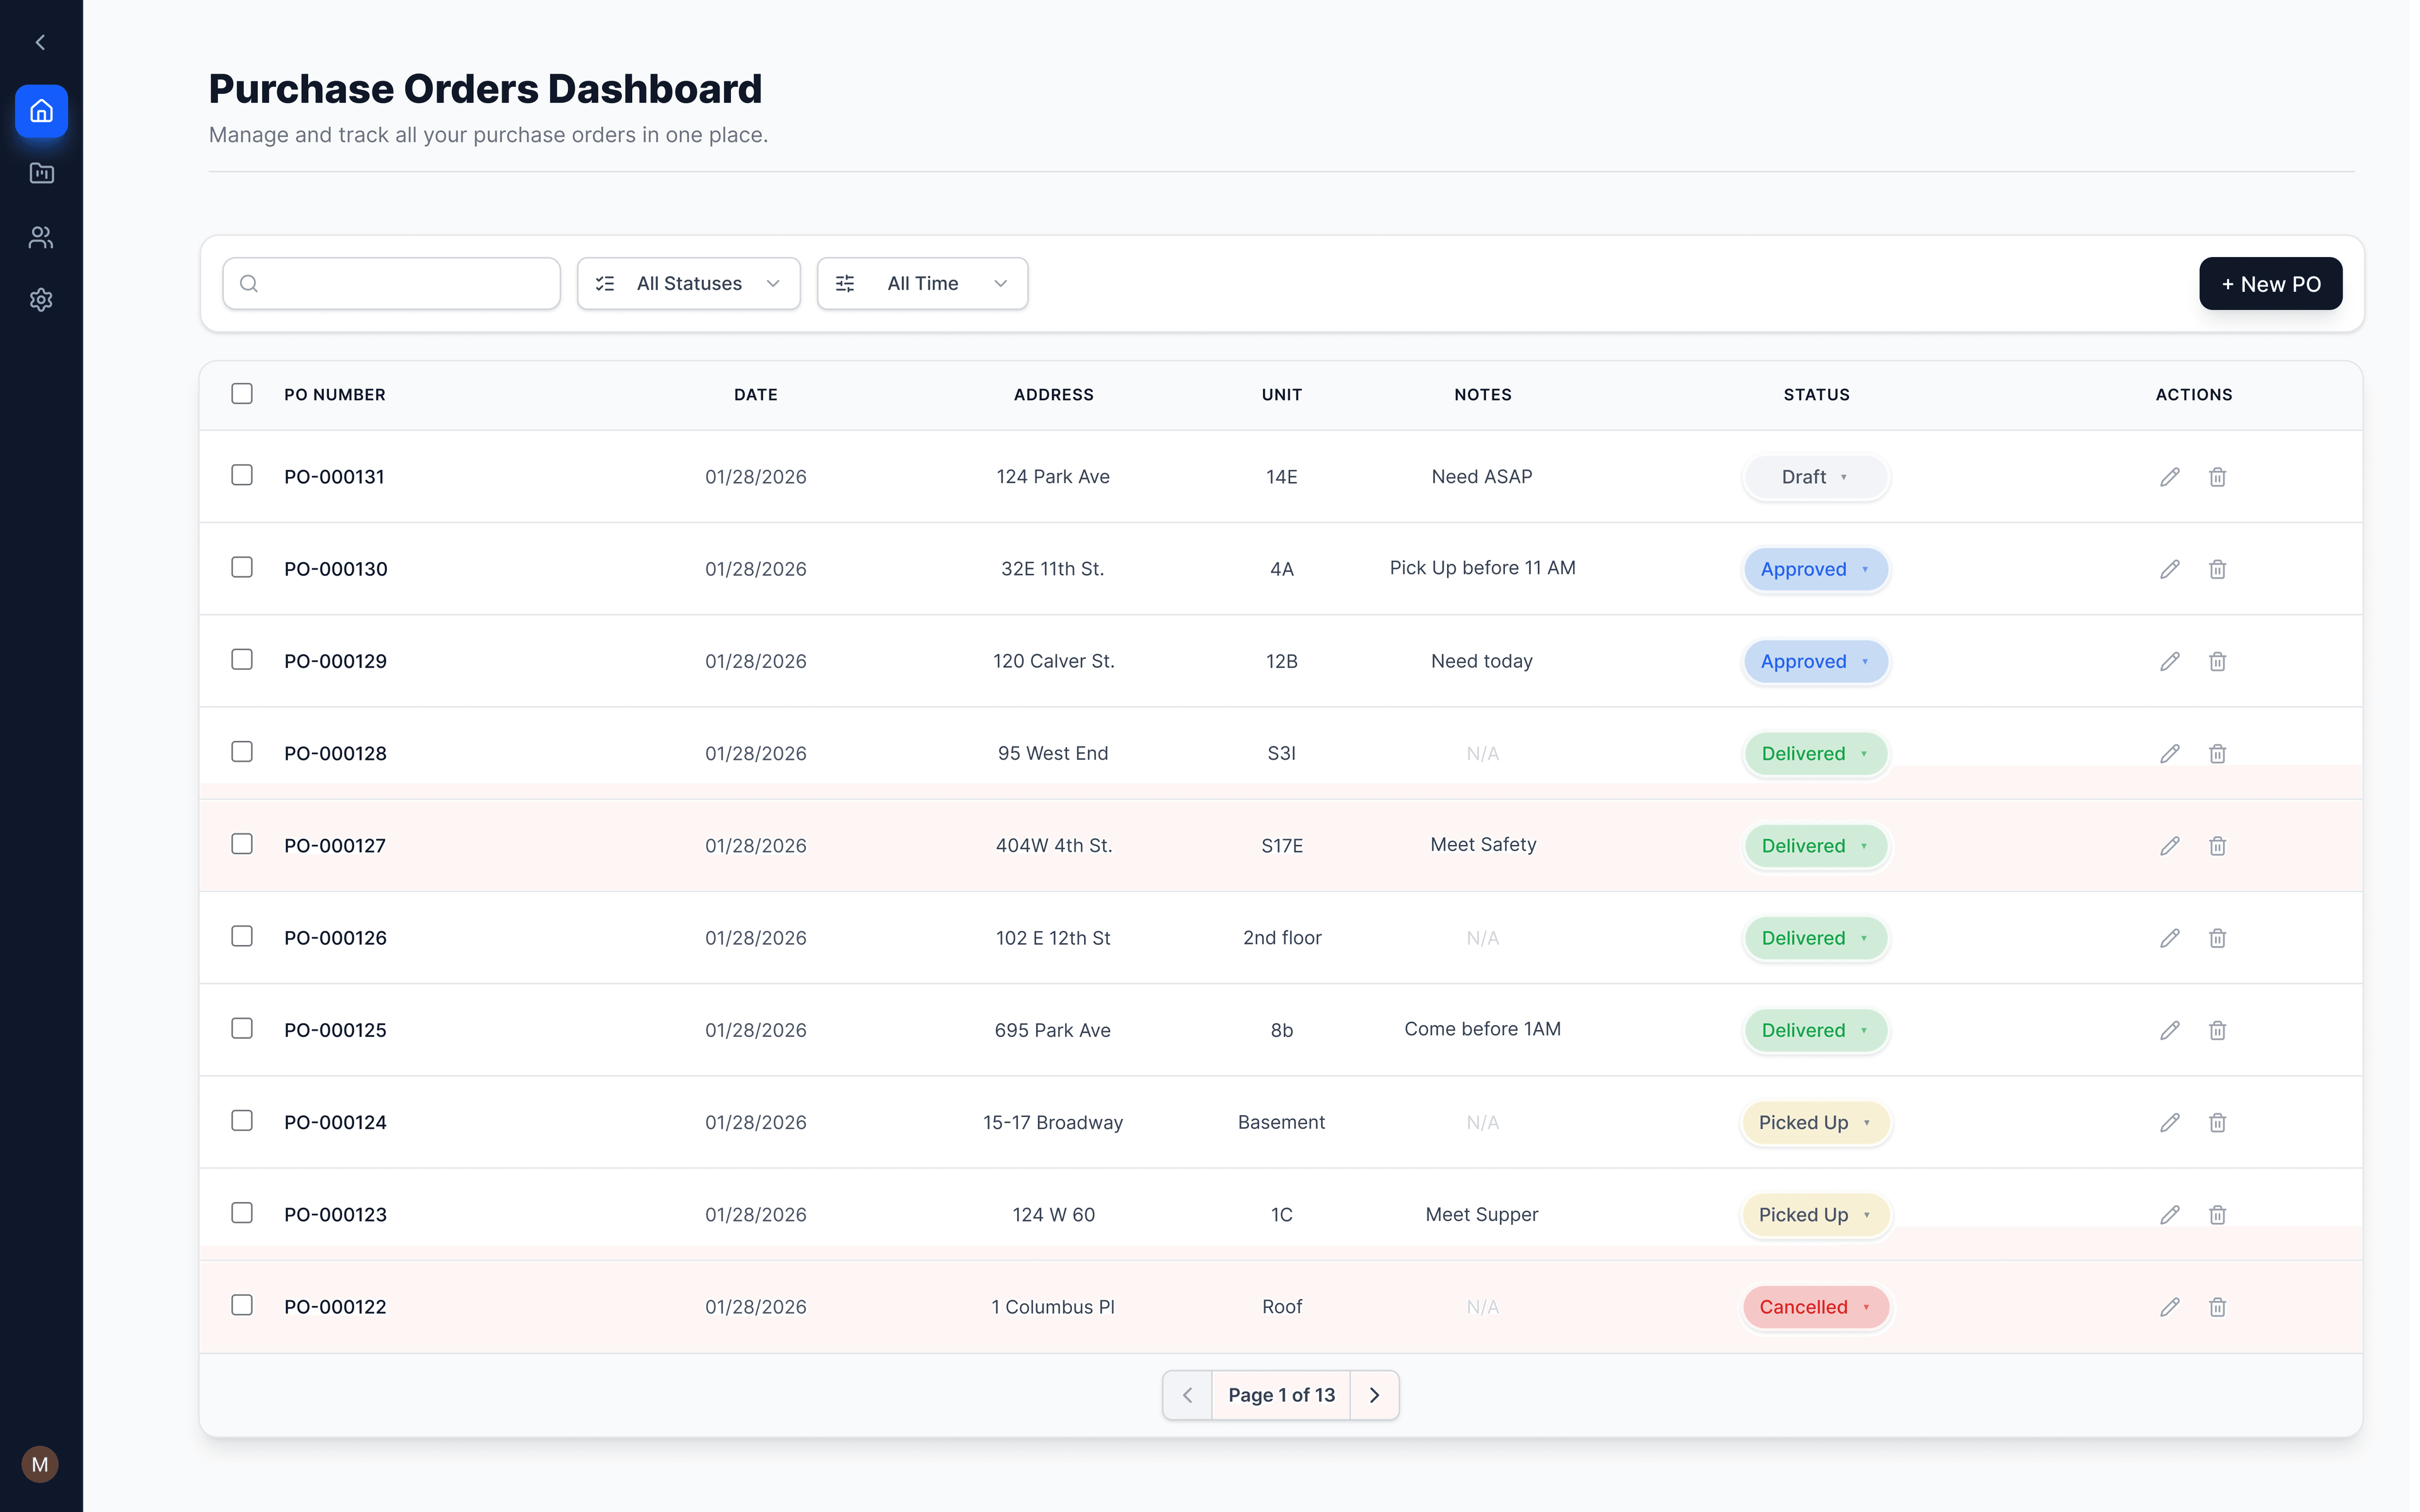
Task: Open the All Time filter dropdown
Action: point(922,284)
